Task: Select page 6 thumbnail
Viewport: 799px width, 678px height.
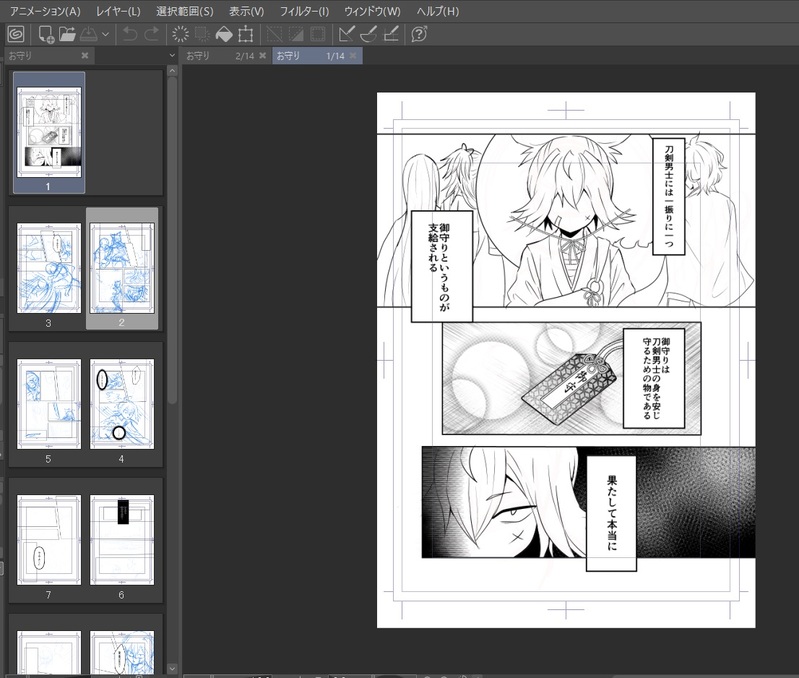Action: [x=122, y=540]
